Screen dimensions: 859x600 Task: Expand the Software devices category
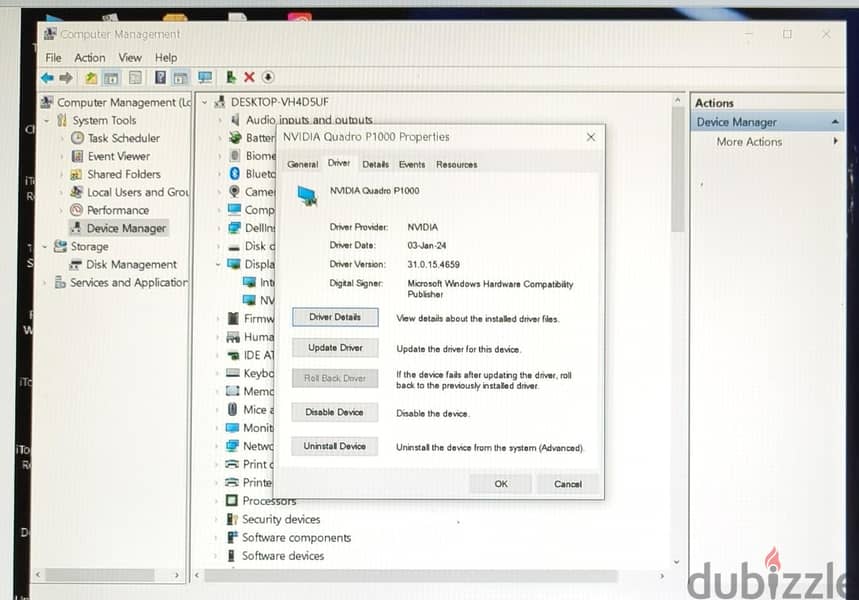217,556
